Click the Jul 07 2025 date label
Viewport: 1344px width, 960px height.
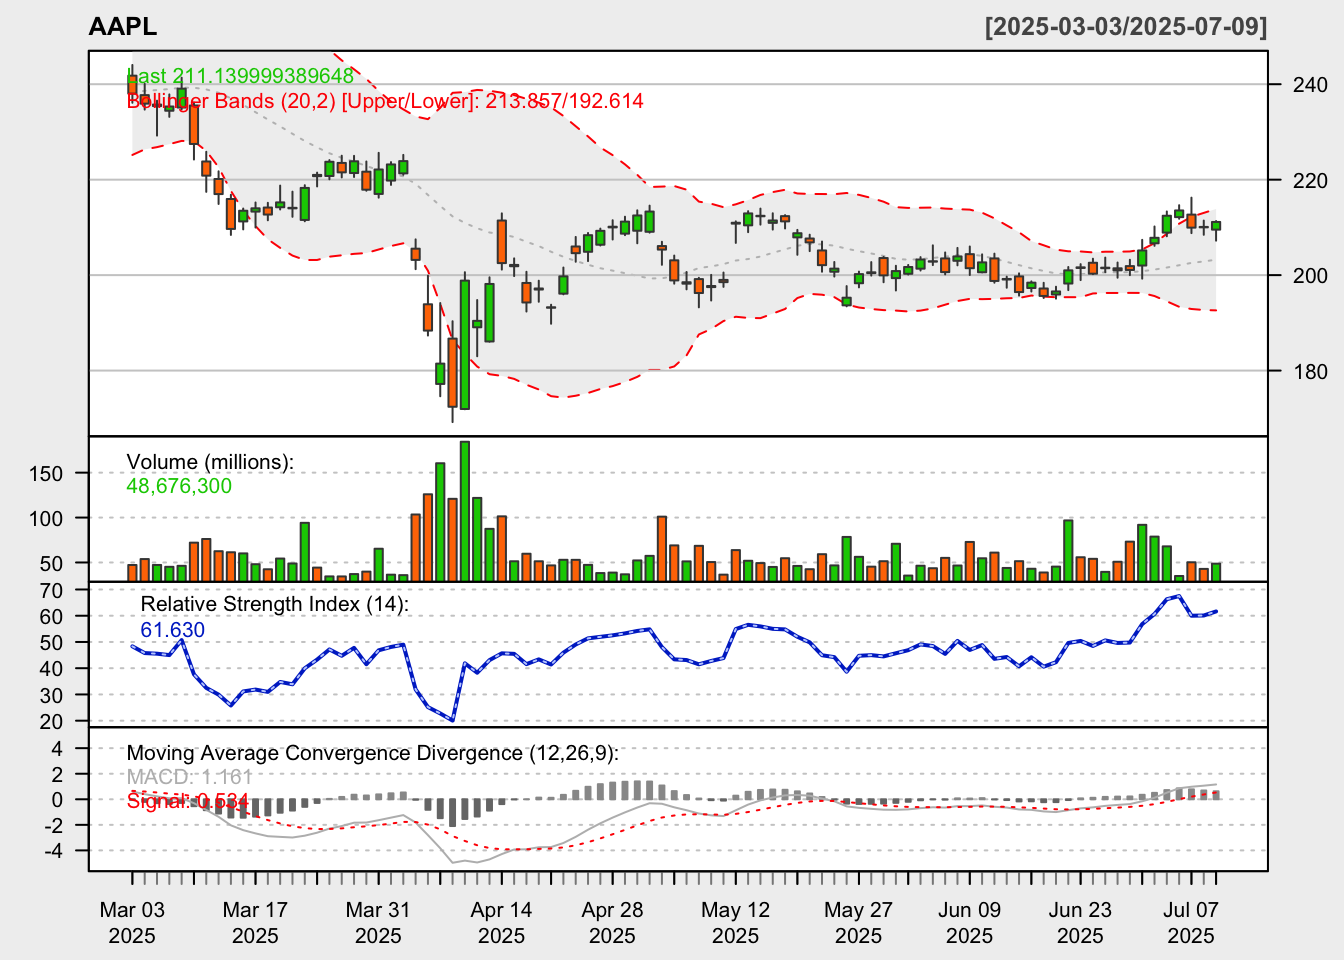click(x=1191, y=923)
